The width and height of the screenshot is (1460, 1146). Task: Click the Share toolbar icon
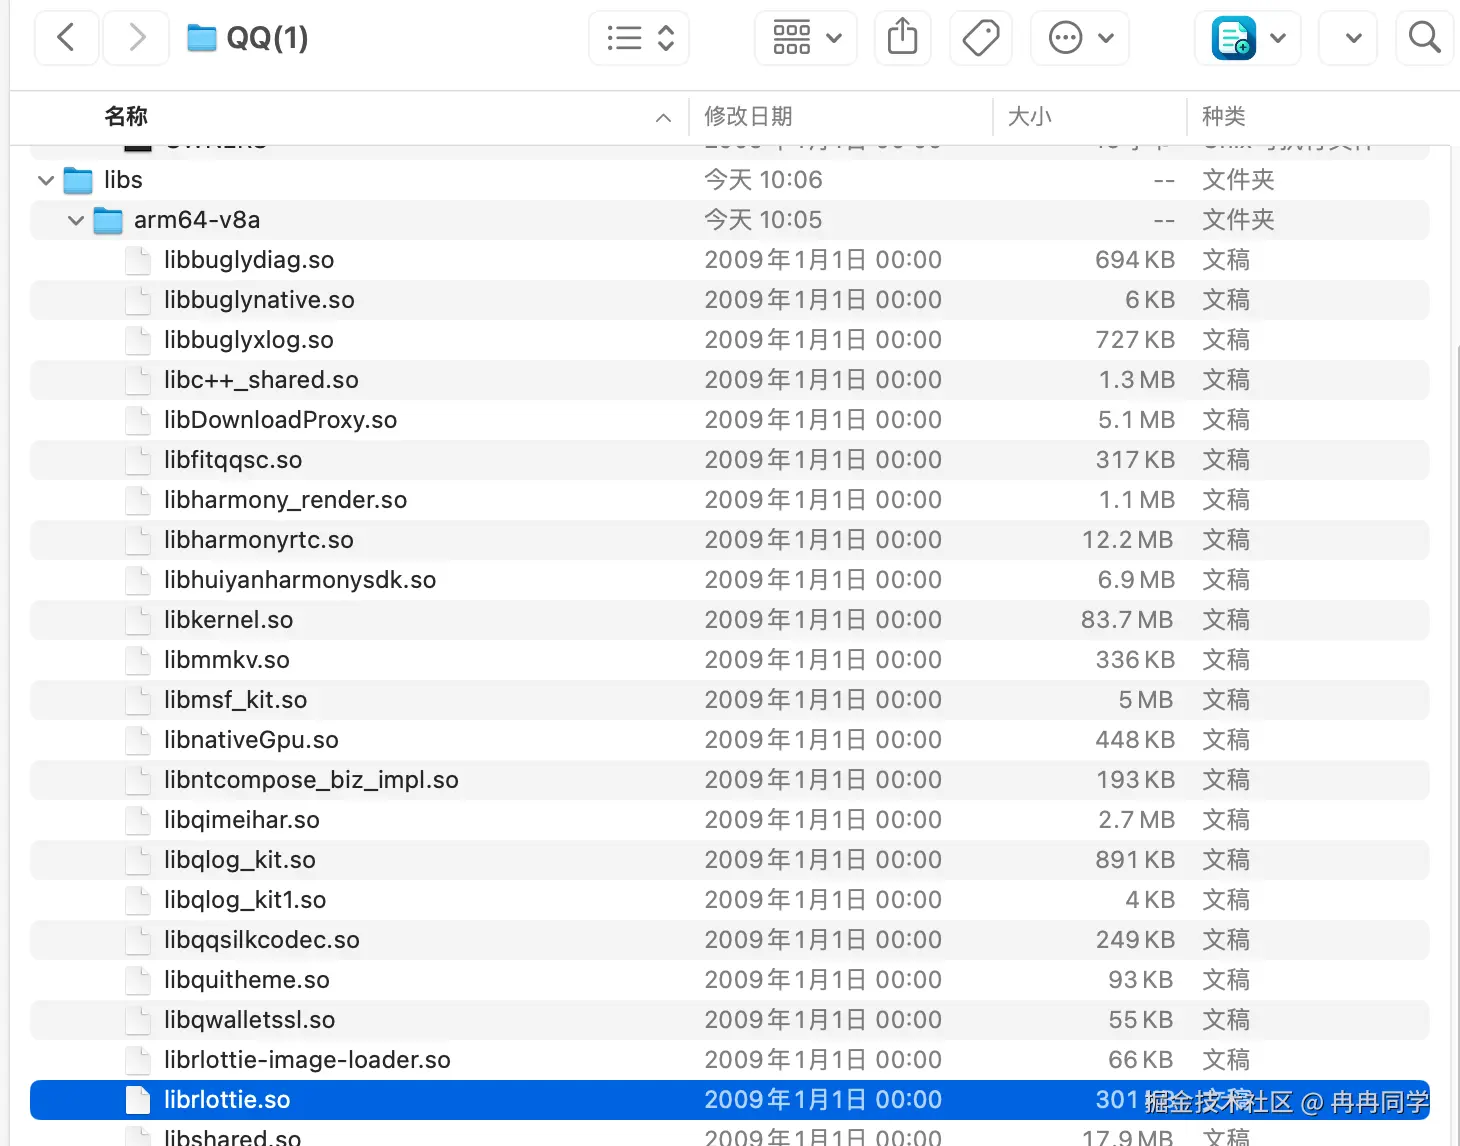[903, 38]
